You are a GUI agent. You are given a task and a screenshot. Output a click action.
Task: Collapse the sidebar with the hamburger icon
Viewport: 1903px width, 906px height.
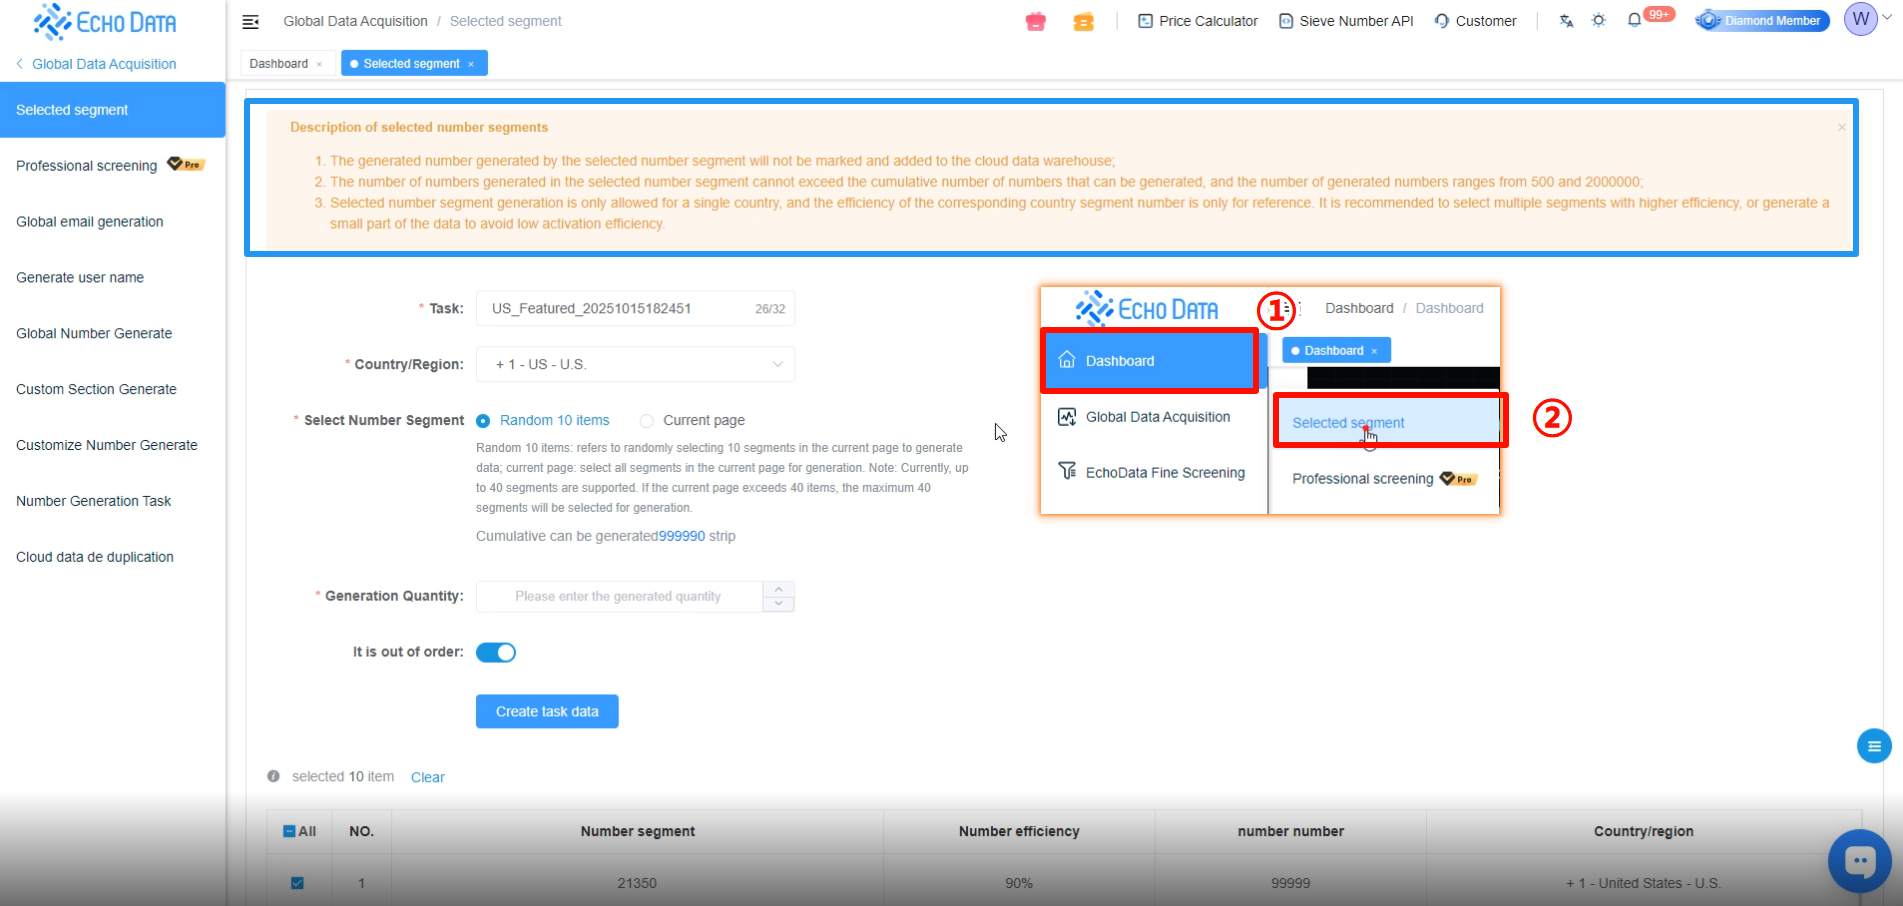[x=251, y=21]
